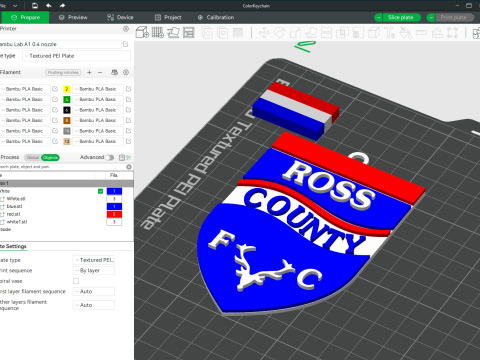This screenshot has width=480, height=360.
Task: Click the Slice plate button
Action: [x=401, y=17]
